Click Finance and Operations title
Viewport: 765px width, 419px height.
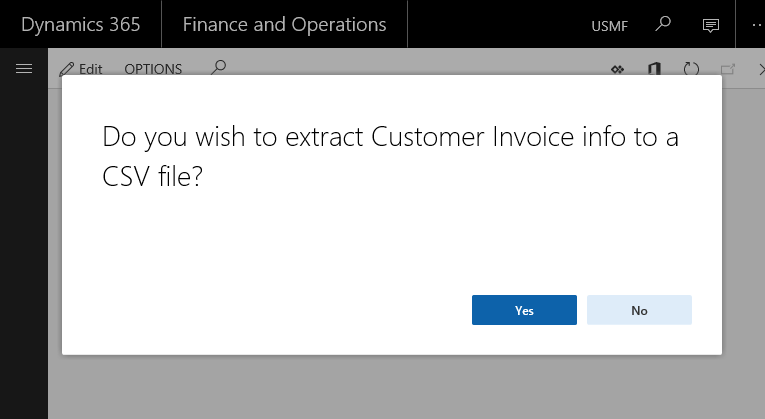coord(284,24)
